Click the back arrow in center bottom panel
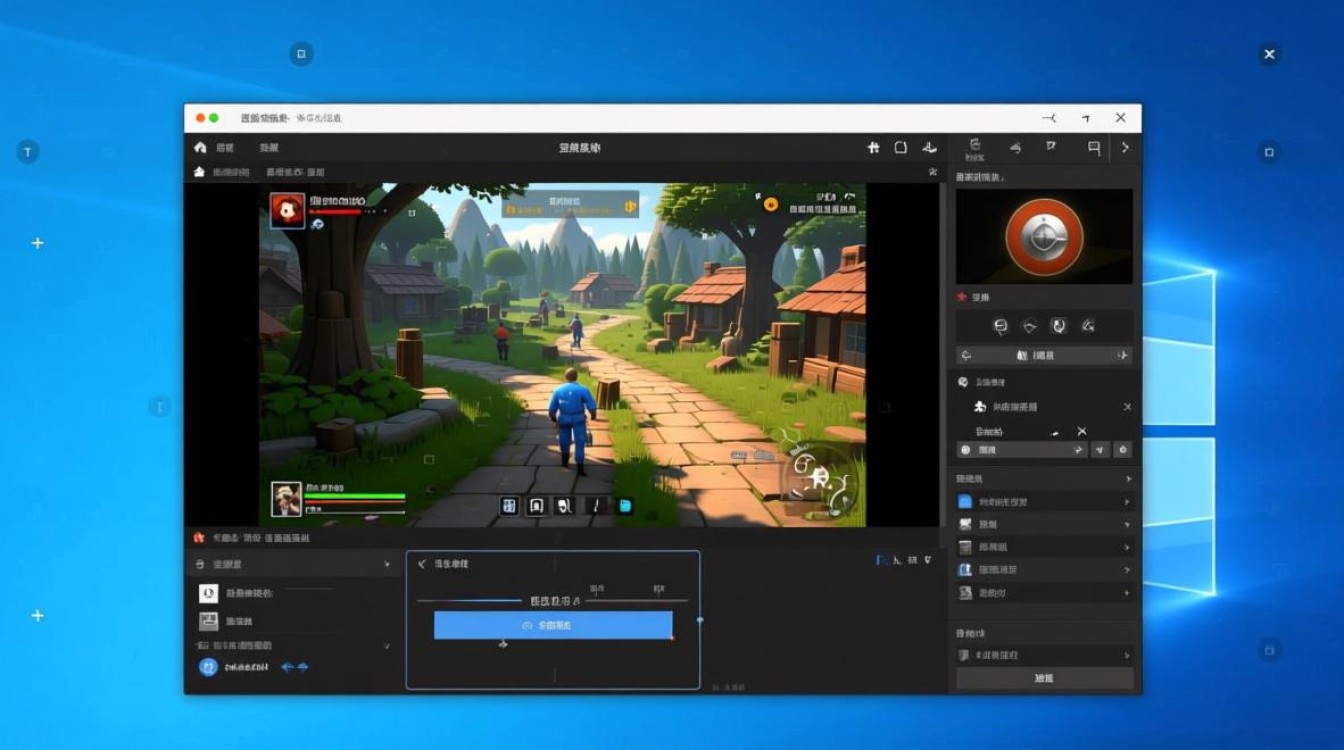Viewport: 1344px width, 750px height. 421,564
